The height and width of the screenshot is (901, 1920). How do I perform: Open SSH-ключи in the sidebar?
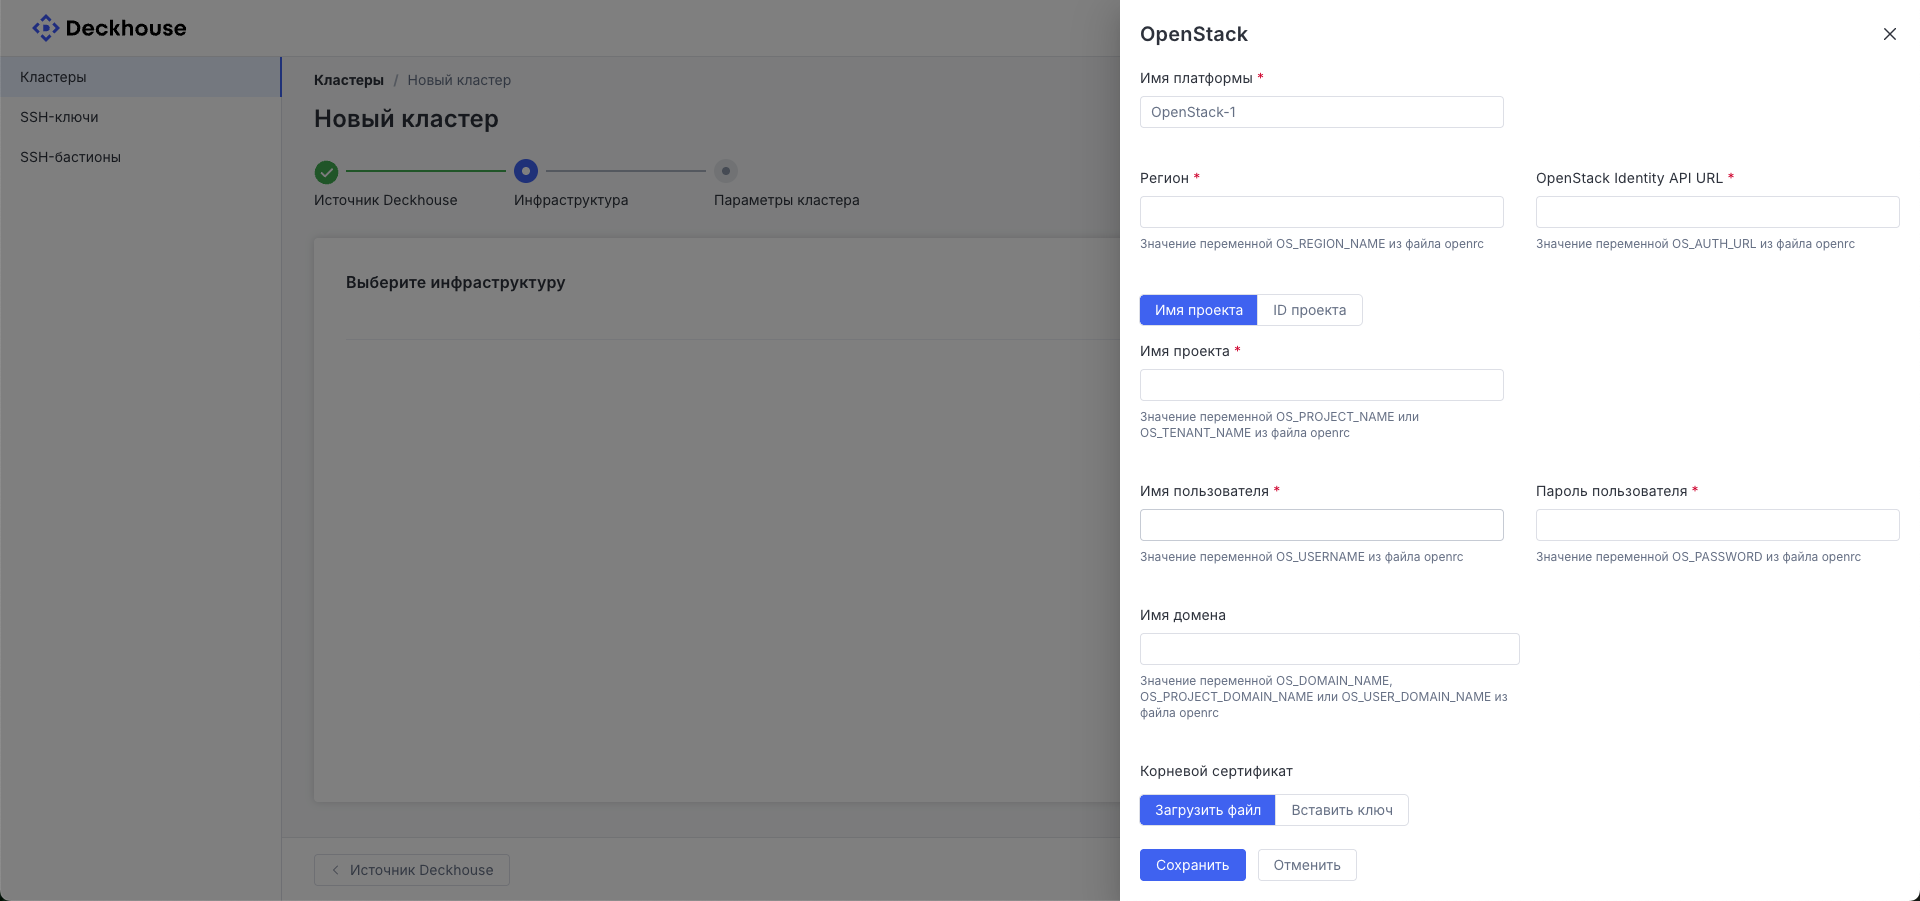140,117
